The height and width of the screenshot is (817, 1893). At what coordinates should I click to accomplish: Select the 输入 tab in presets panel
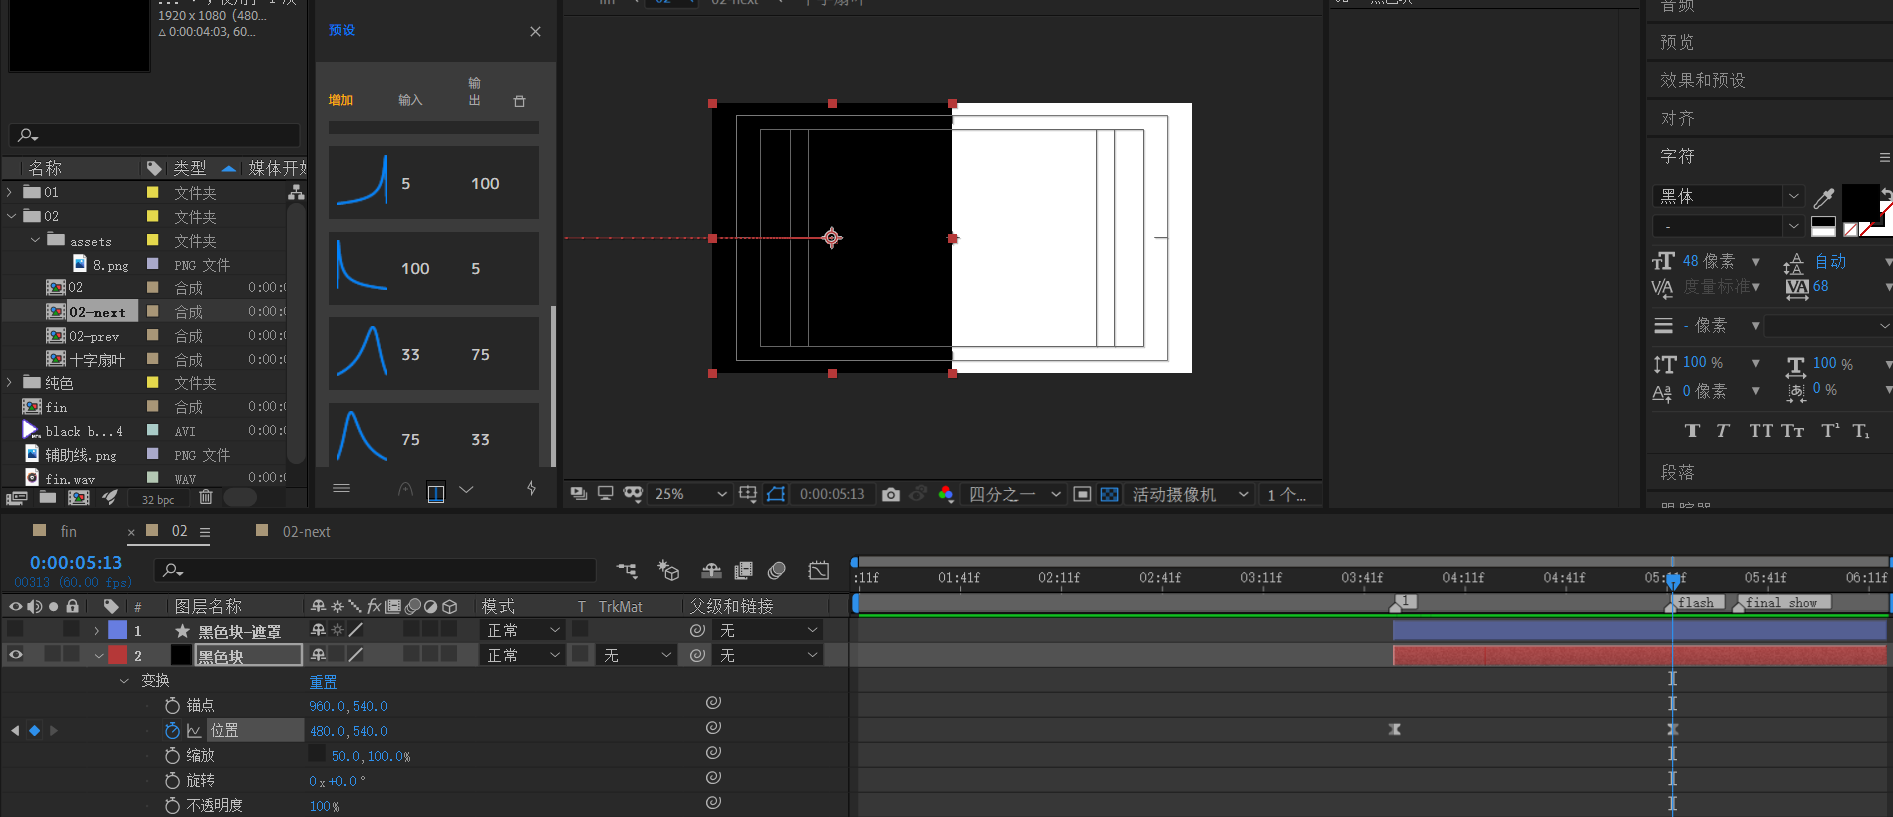coord(410,100)
